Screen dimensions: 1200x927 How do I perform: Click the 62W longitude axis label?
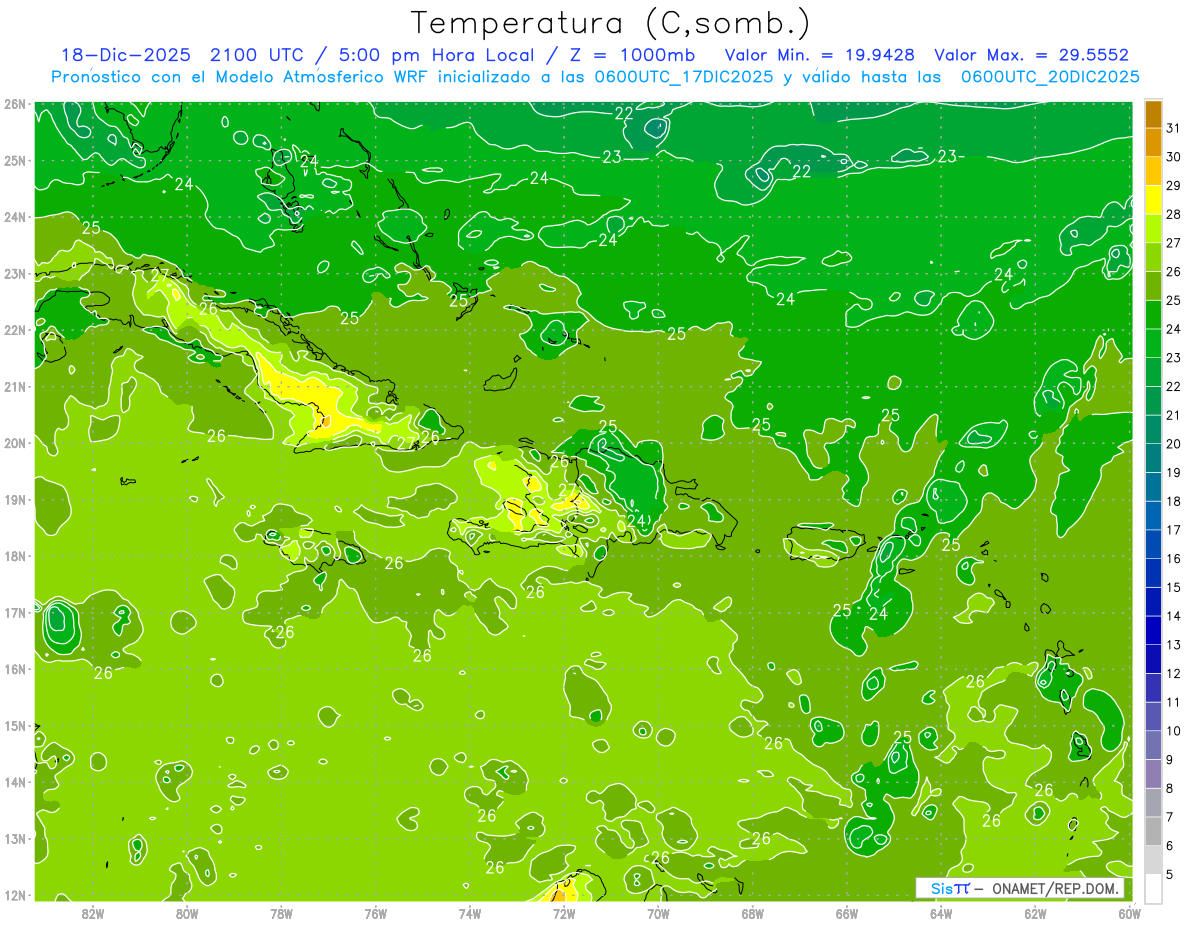(x=1035, y=913)
